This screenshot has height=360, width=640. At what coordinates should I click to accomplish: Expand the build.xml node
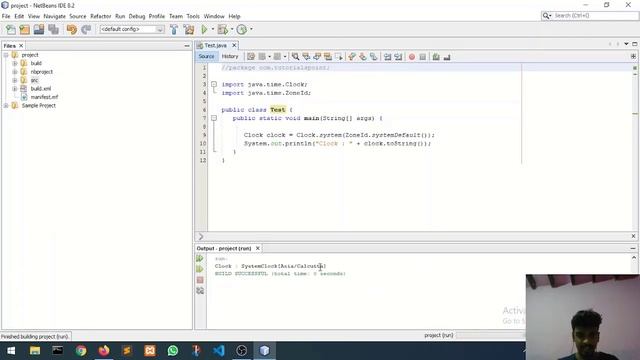coord(15,89)
